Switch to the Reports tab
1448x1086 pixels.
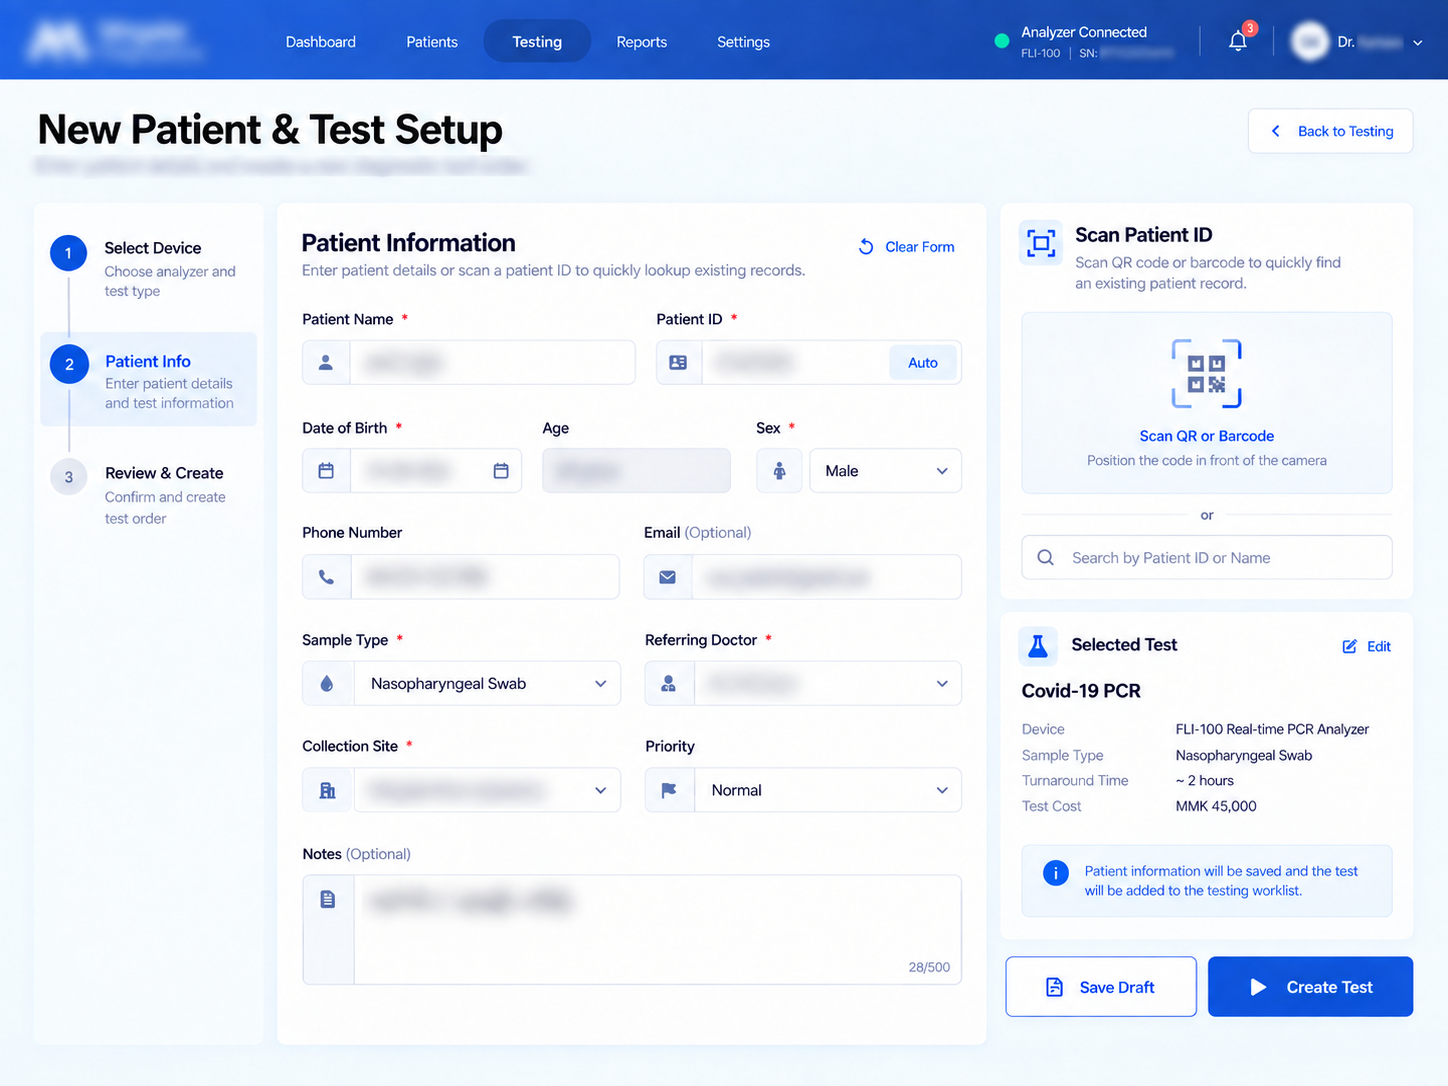click(x=642, y=42)
